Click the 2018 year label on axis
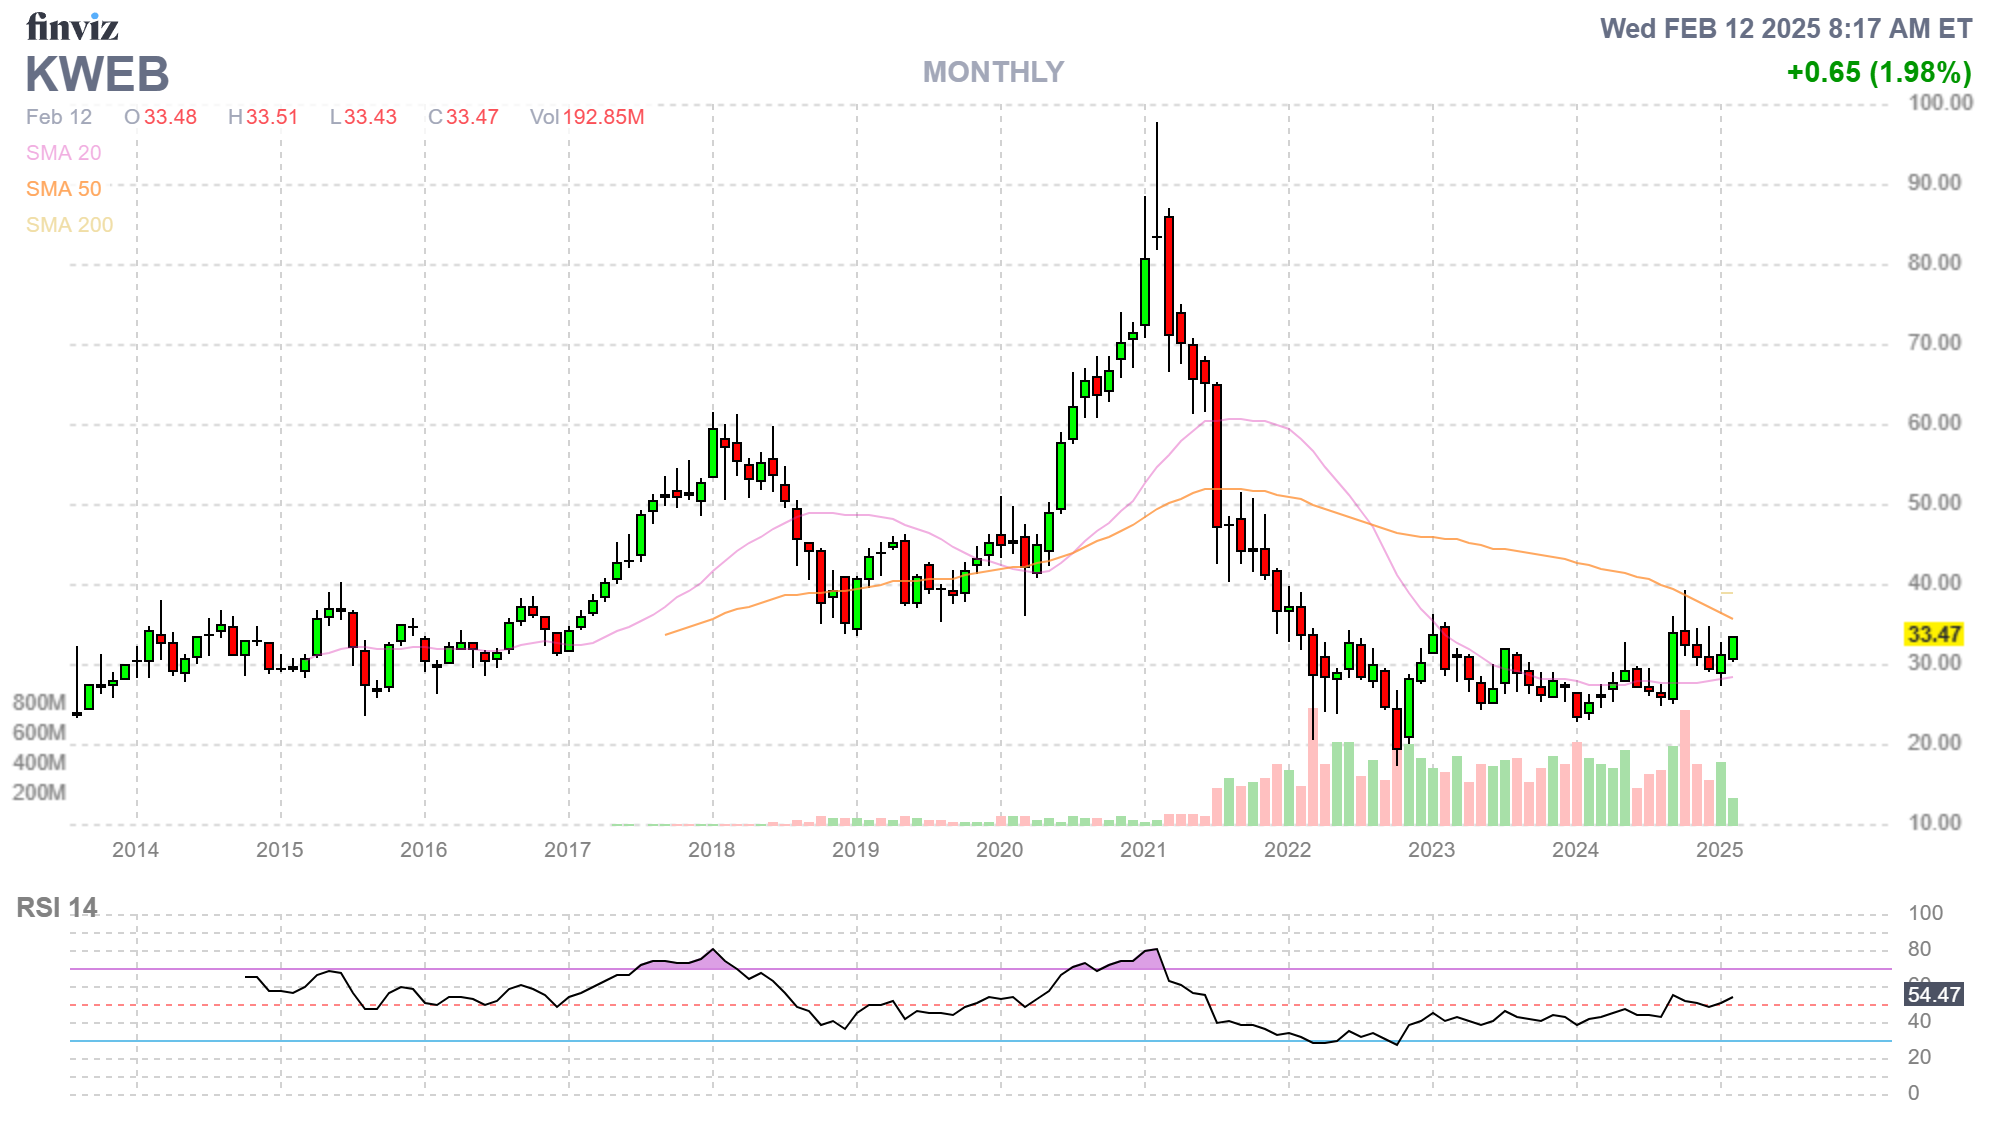 pos(711,850)
